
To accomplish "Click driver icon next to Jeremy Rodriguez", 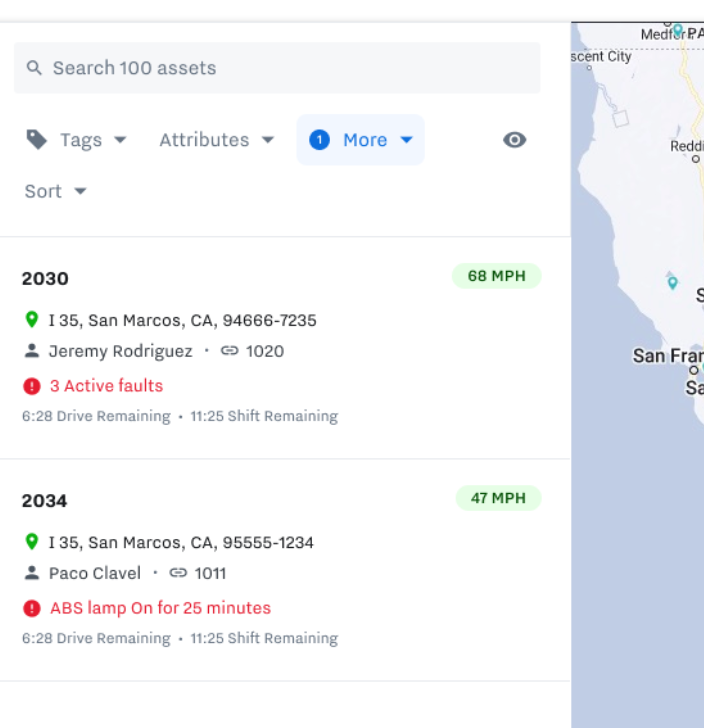I will click(32, 351).
